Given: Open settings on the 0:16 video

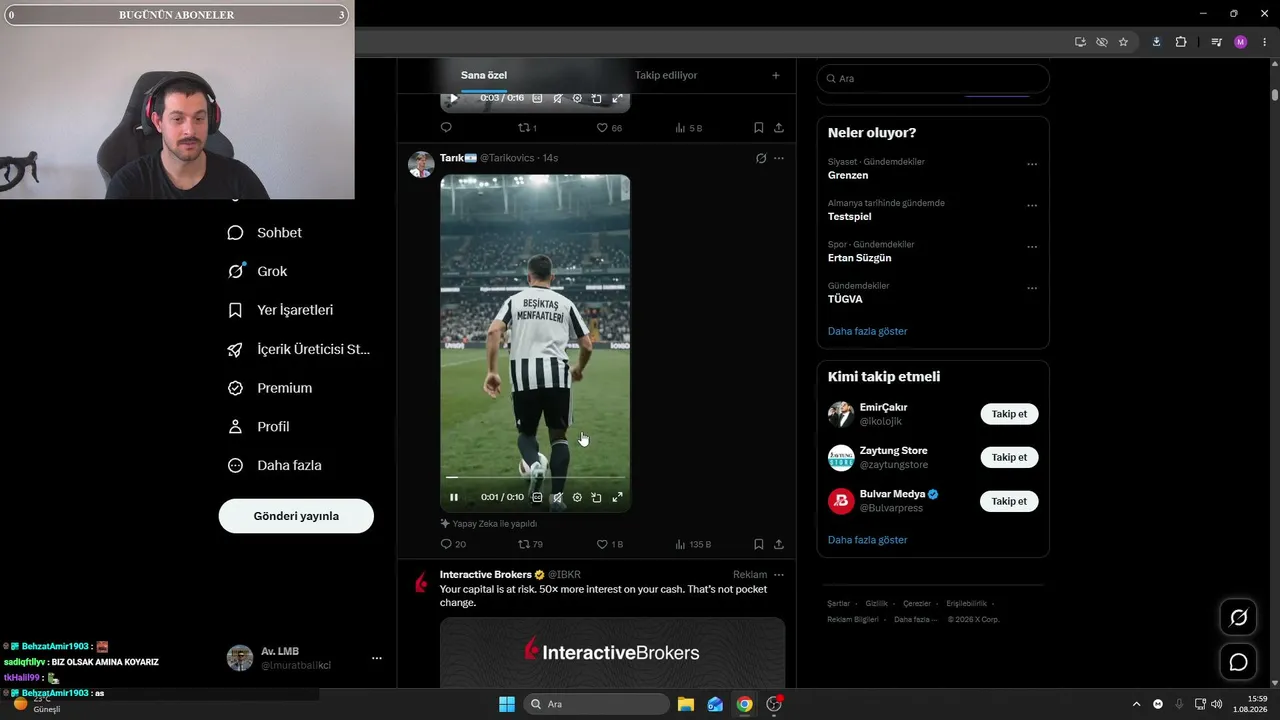Looking at the screenshot, I should coord(577,98).
